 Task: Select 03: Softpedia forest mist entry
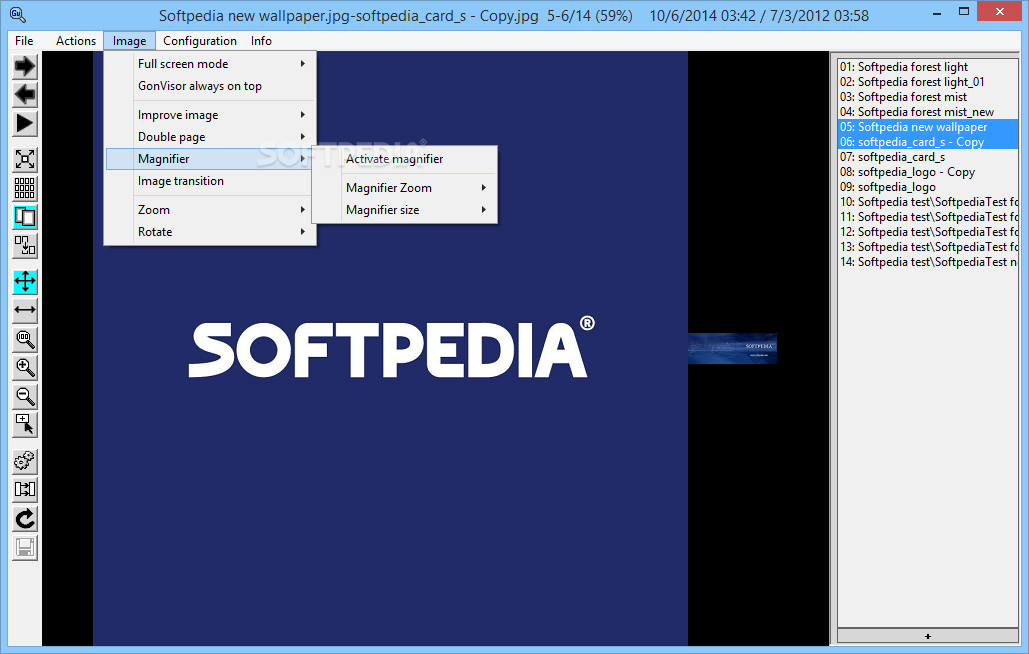tap(928, 97)
